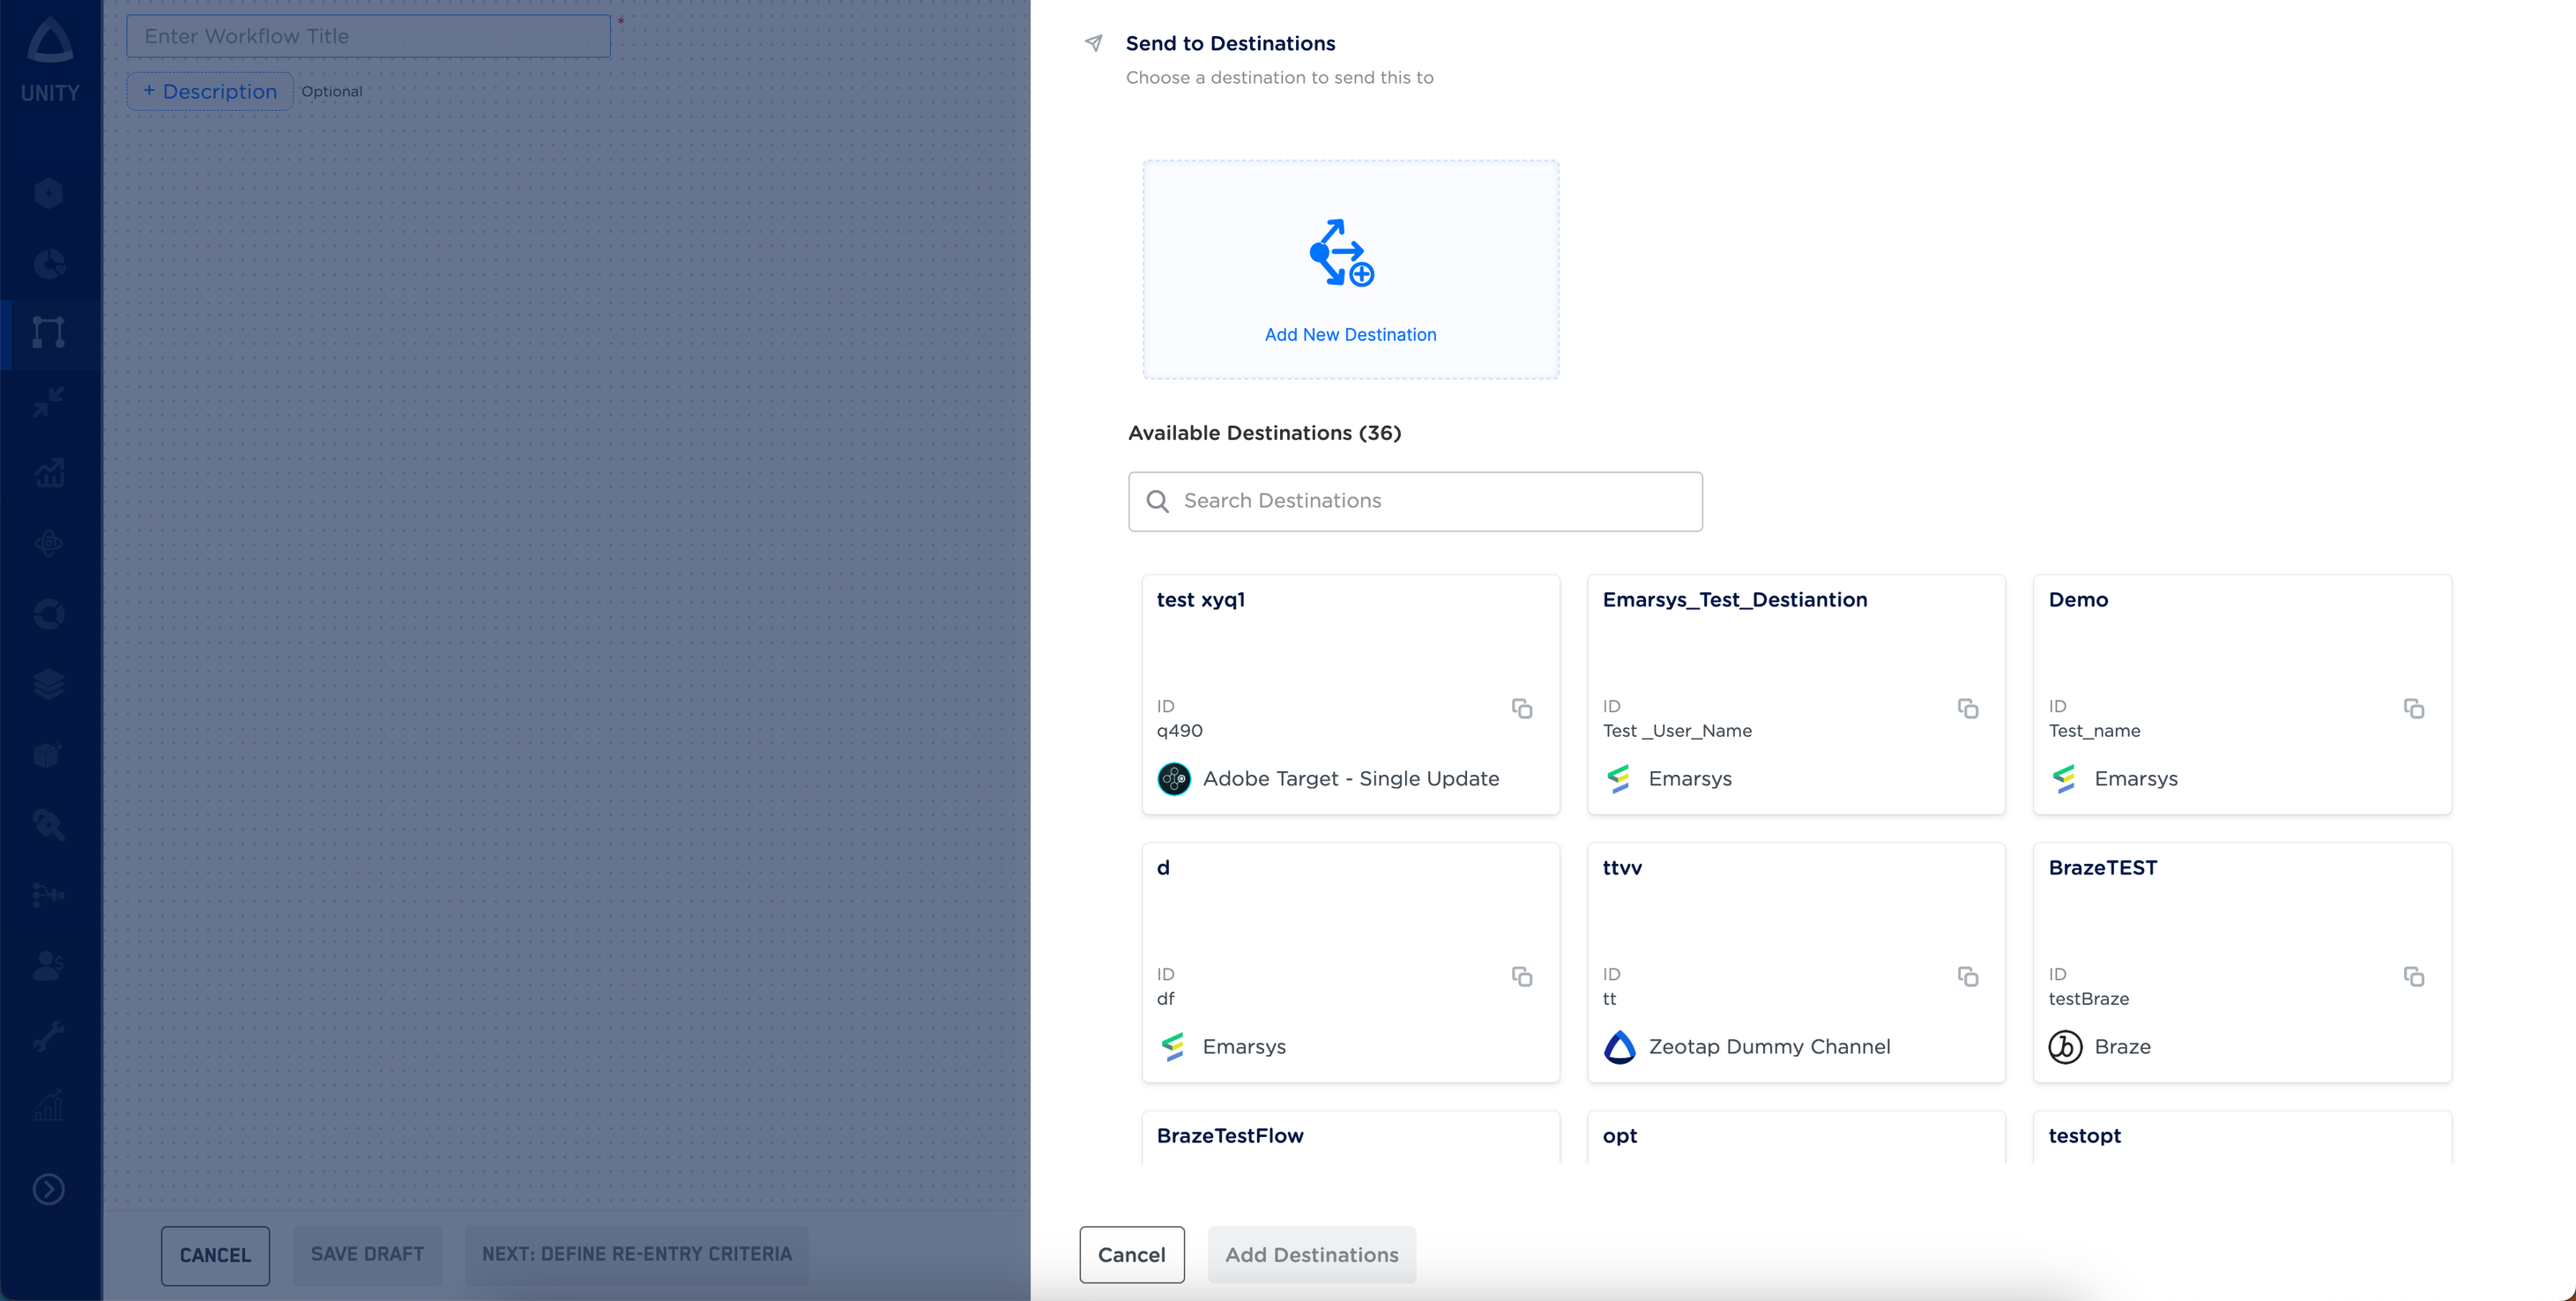Choose the ttvv Zeotap Dummy Channel card
Image resolution: width=2576 pixels, height=1301 pixels.
1795,920
